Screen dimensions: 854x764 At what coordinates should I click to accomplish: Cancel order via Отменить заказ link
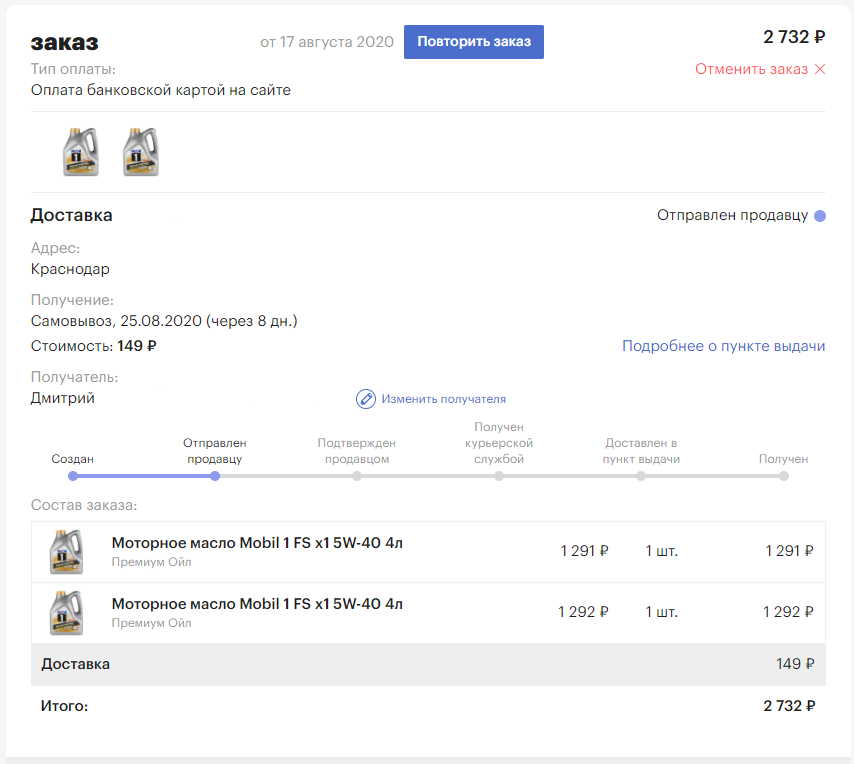coord(751,69)
